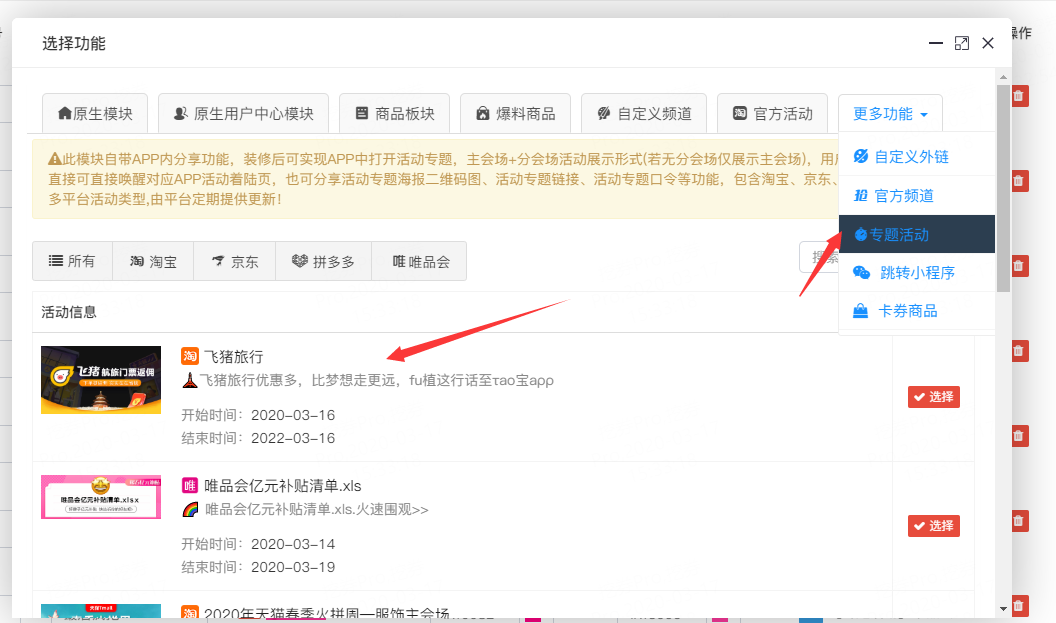The height and width of the screenshot is (623, 1056).
Task: Click the 活动信息 column header
Action: click(x=69, y=312)
